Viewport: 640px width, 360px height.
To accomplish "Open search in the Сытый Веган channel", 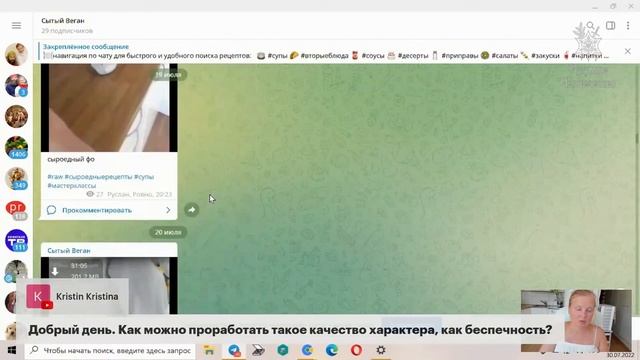I will coord(591,26).
